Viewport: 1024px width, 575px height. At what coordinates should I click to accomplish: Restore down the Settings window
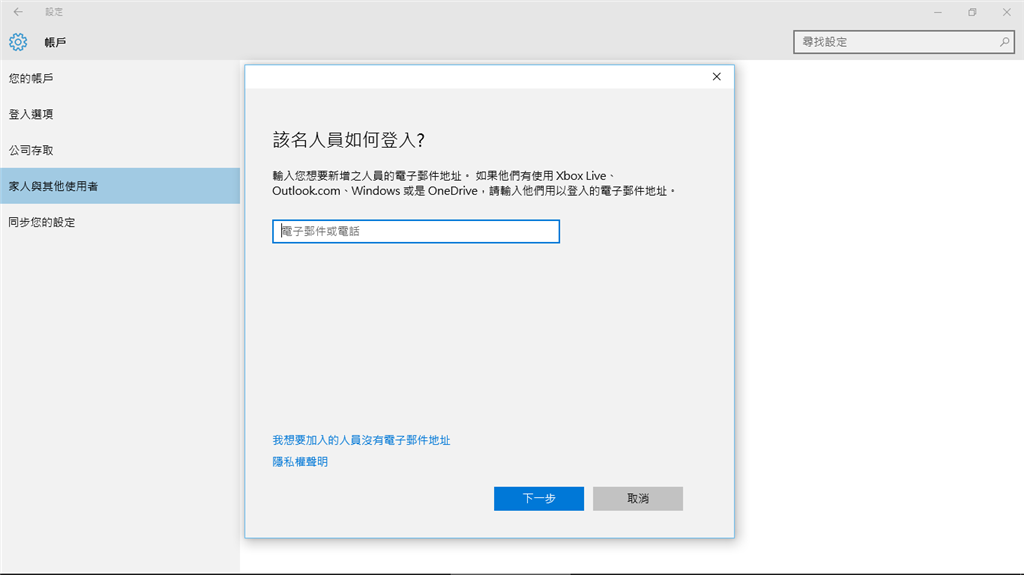pyautogui.click(x=972, y=12)
